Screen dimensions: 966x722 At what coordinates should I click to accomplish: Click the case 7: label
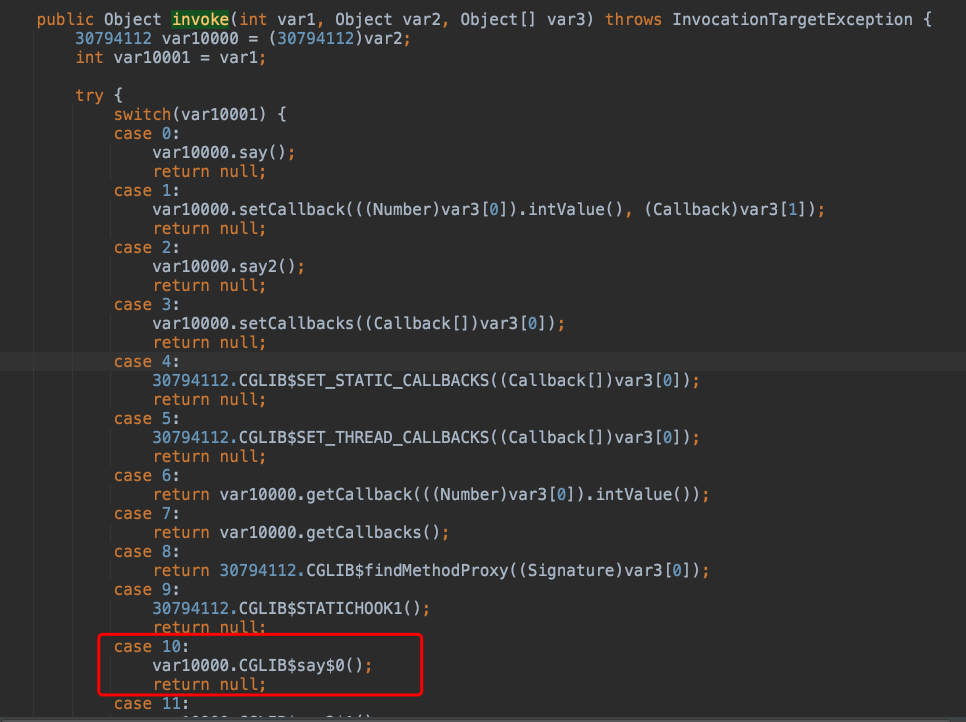[147, 514]
